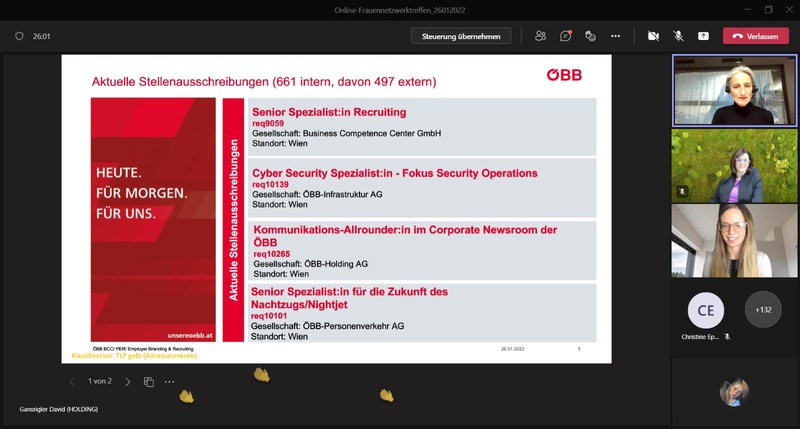
Task: Click own video thumbnail at bottom right
Action: pos(734,391)
